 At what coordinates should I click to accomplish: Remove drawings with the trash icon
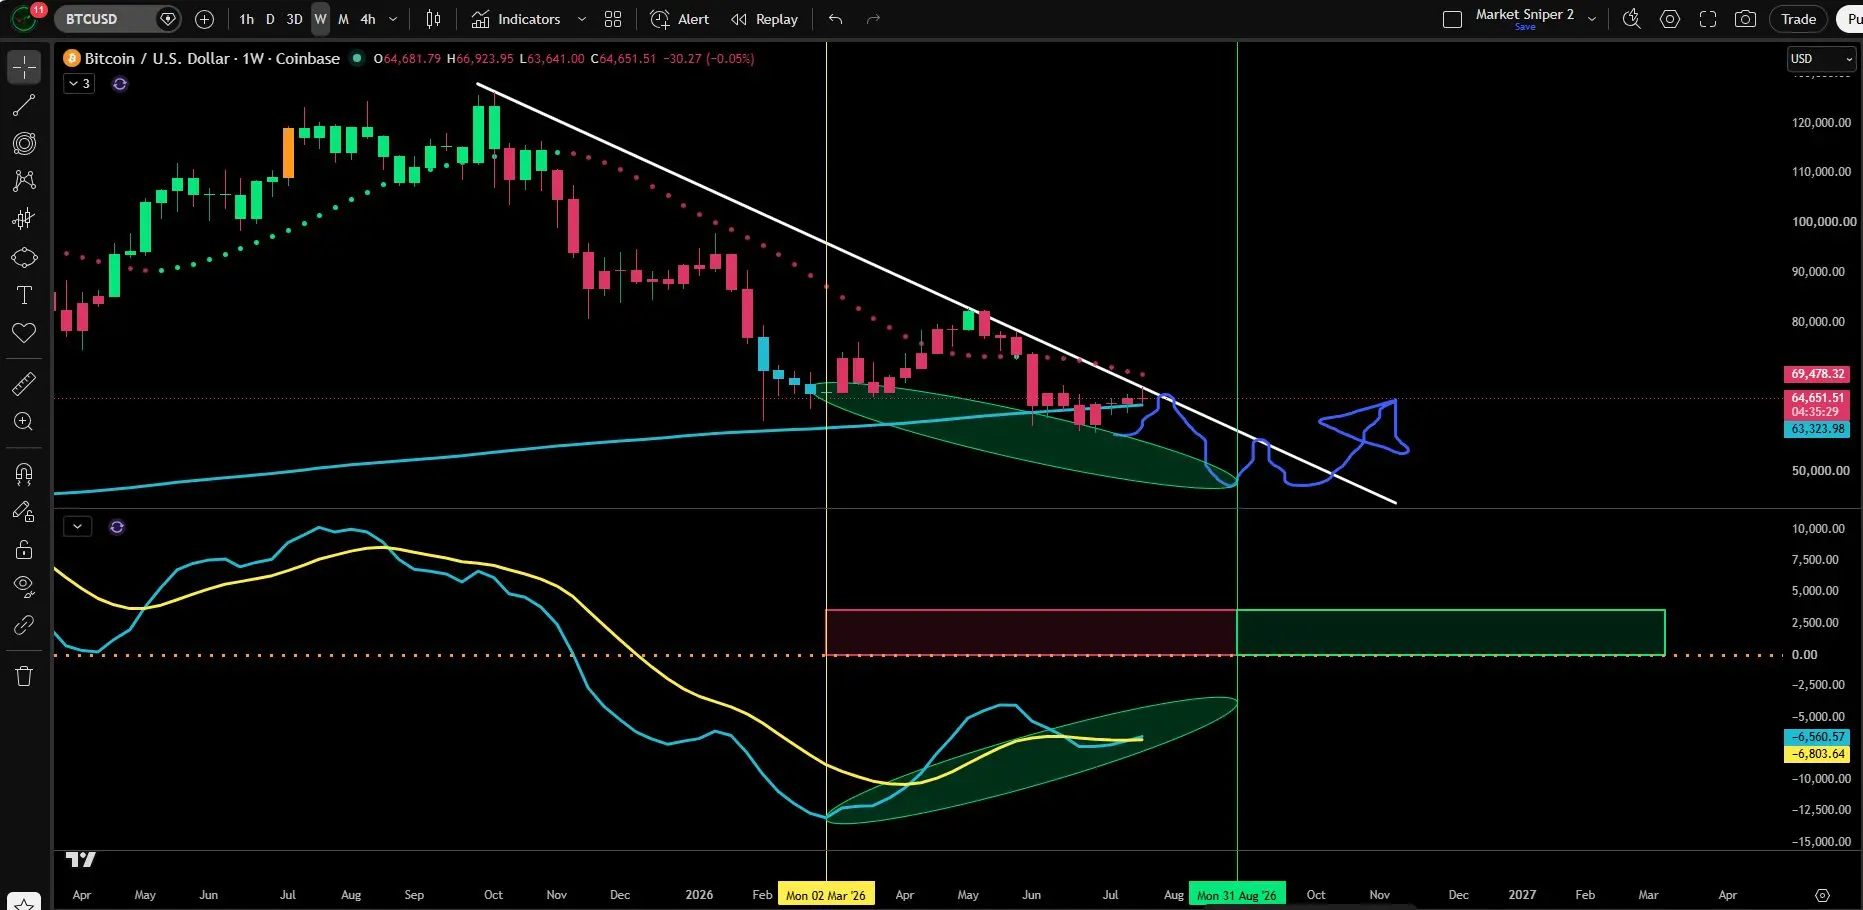pyautogui.click(x=24, y=676)
